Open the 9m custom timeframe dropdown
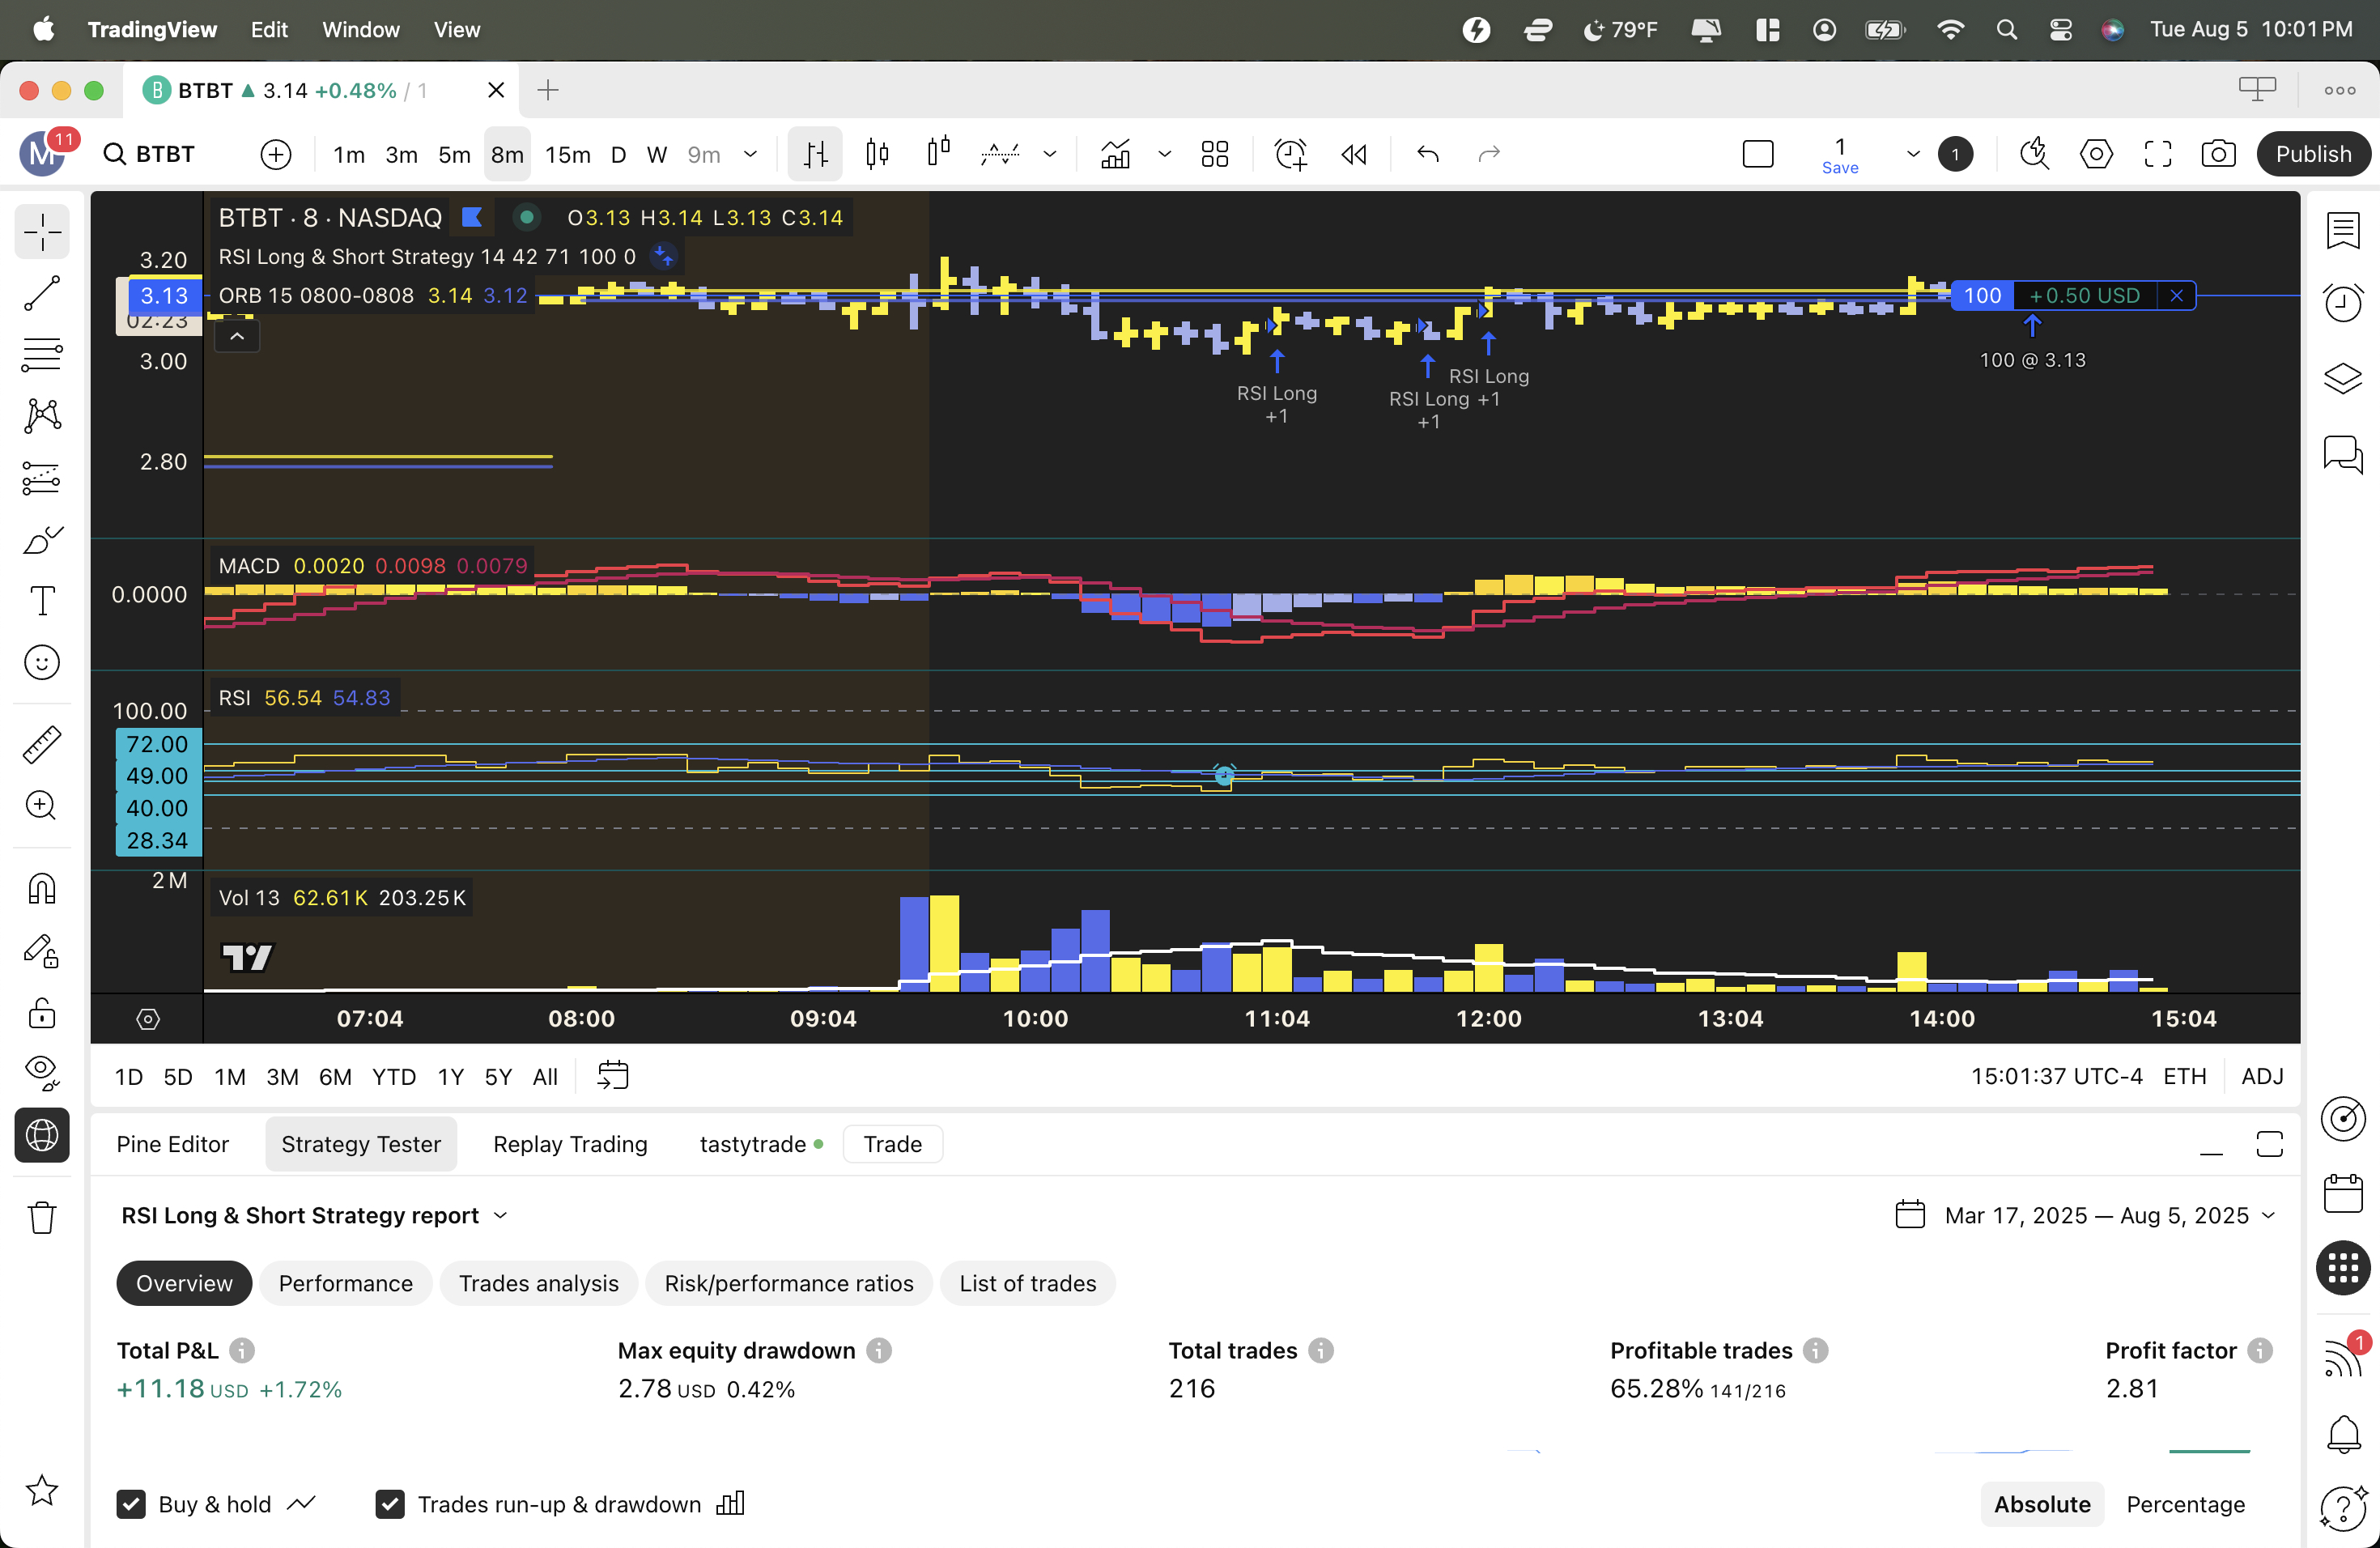Viewport: 2380px width, 1548px height. [750, 154]
